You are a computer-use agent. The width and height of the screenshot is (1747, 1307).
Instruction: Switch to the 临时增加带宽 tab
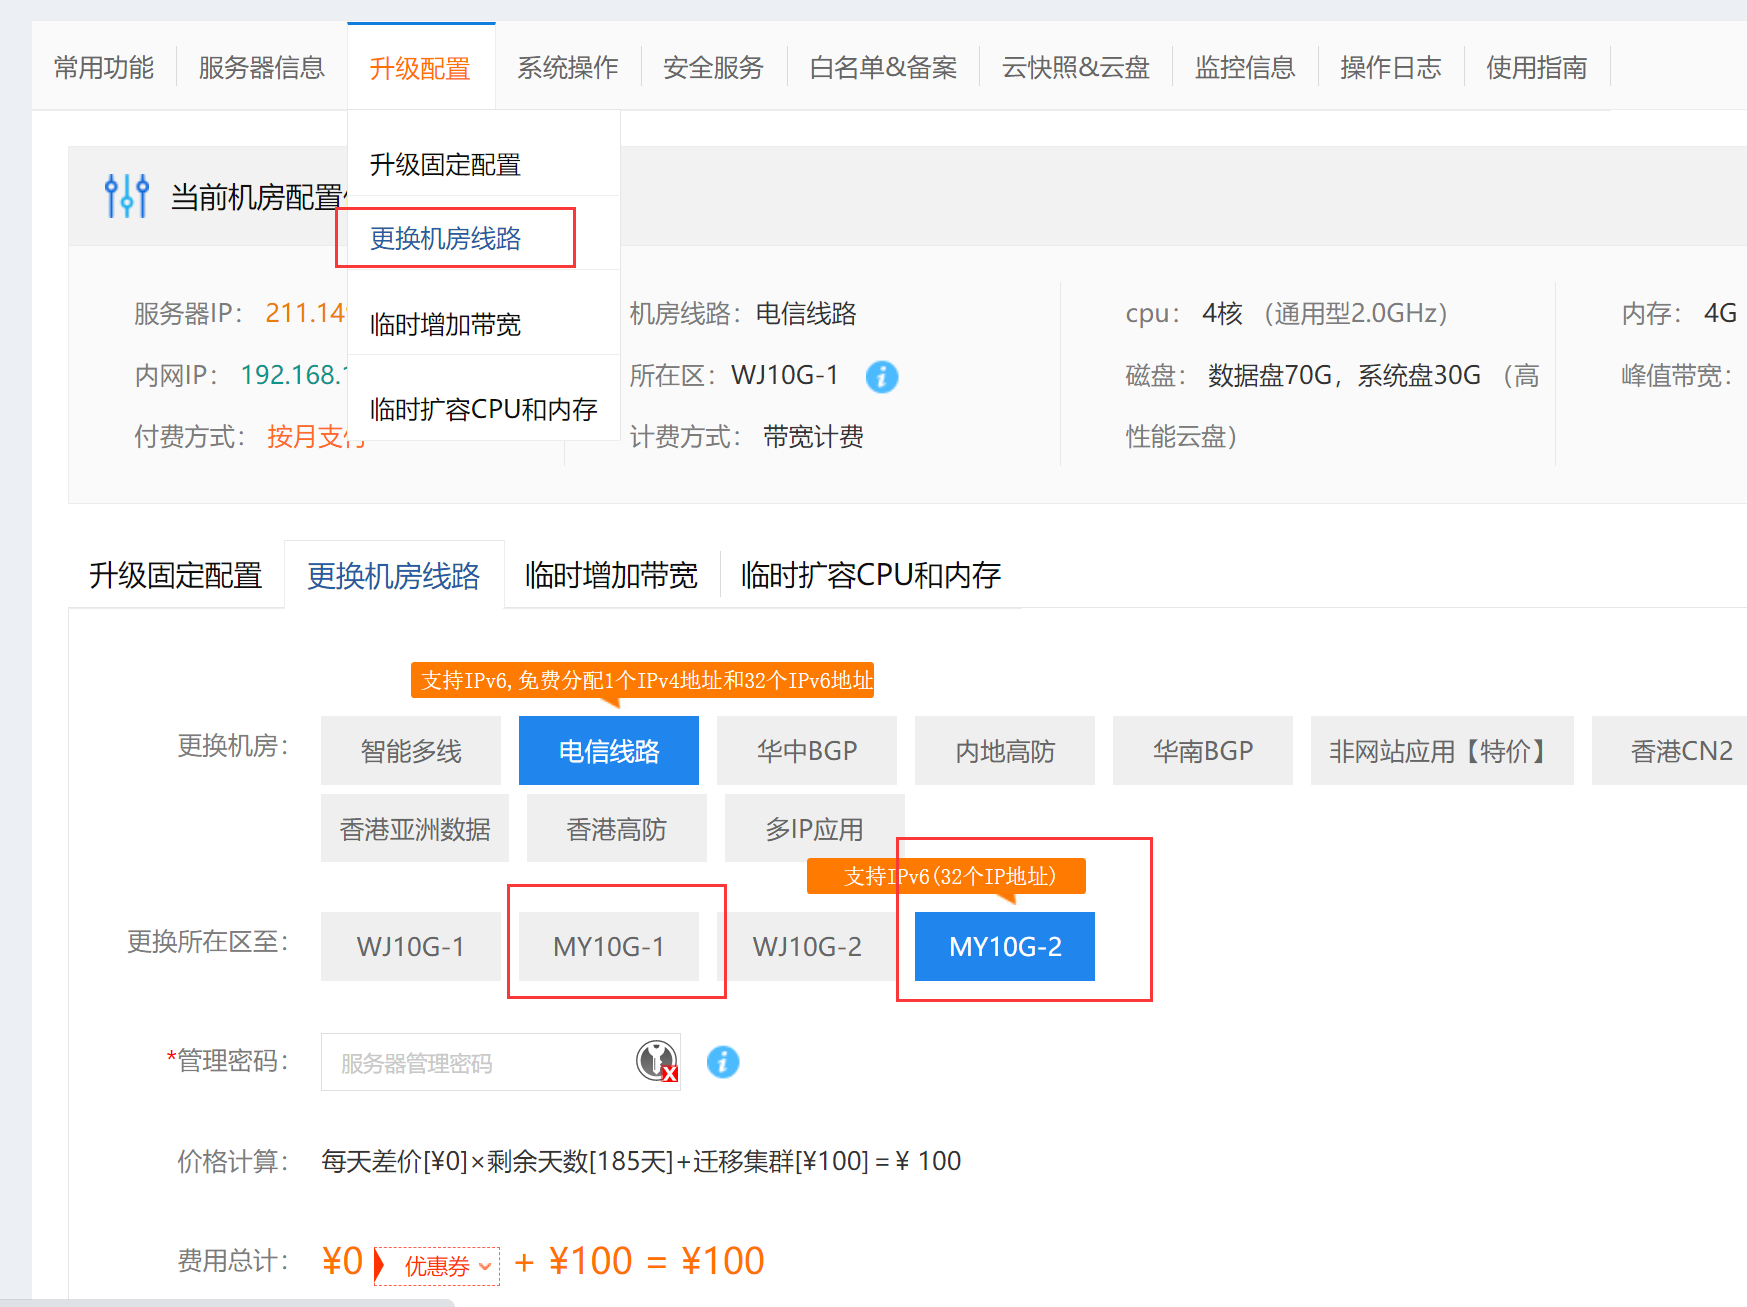[611, 576]
